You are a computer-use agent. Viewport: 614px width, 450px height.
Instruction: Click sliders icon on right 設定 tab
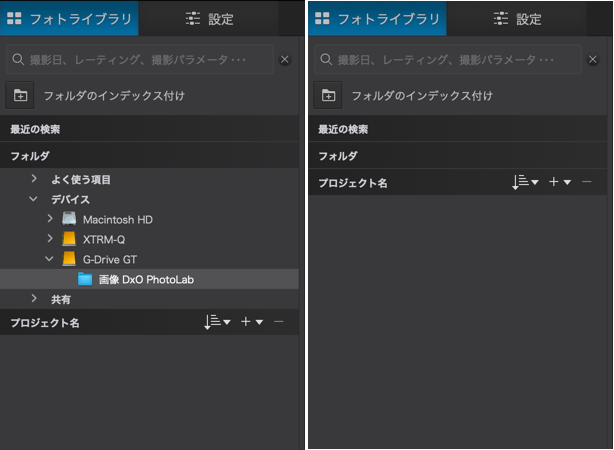tap(501, 18)
